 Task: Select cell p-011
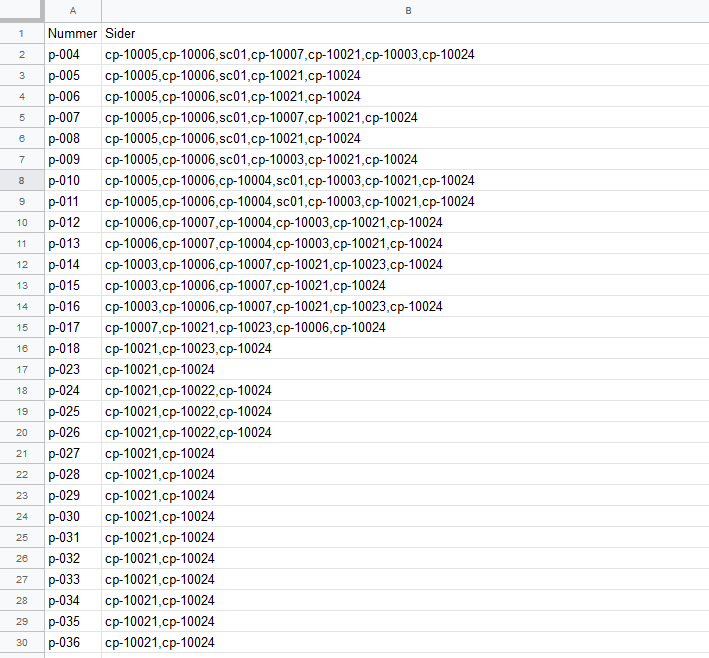(x=73, y=201)
